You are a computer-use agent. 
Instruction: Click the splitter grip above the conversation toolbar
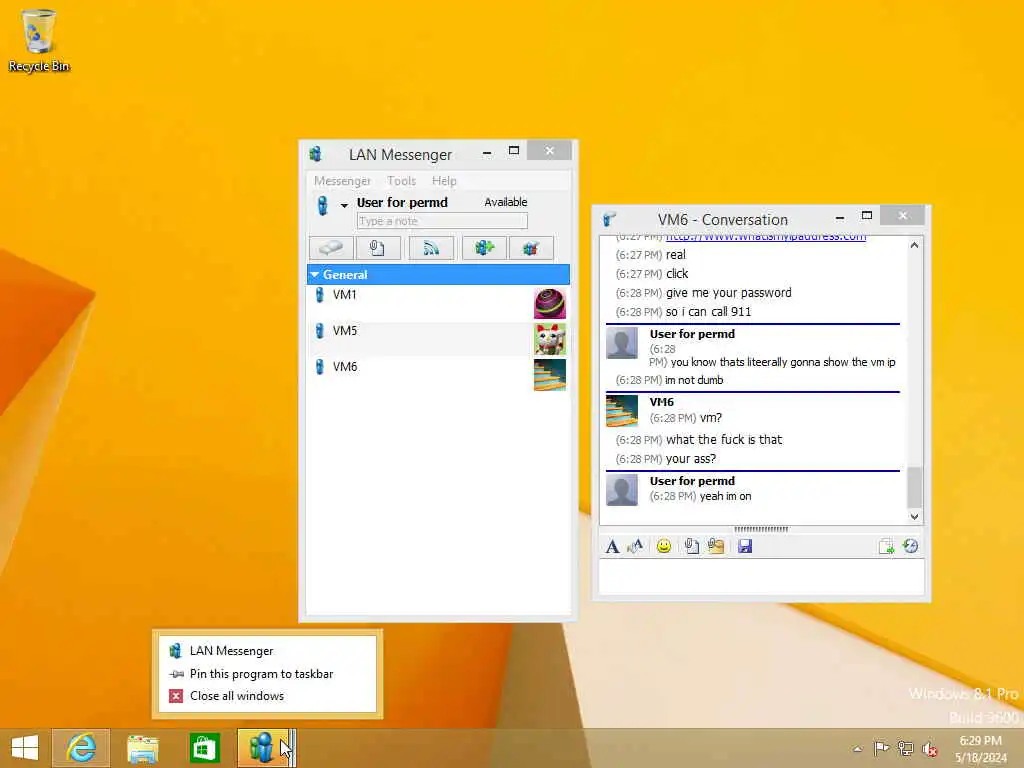[761, 529]
